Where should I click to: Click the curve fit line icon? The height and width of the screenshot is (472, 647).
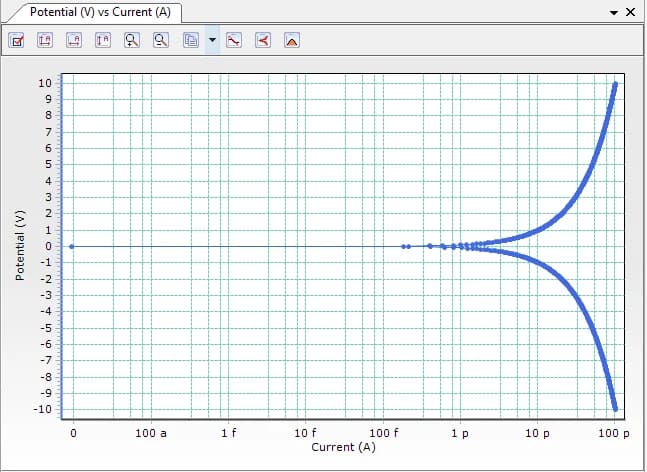pyautogui.click(x=234, y=40)
